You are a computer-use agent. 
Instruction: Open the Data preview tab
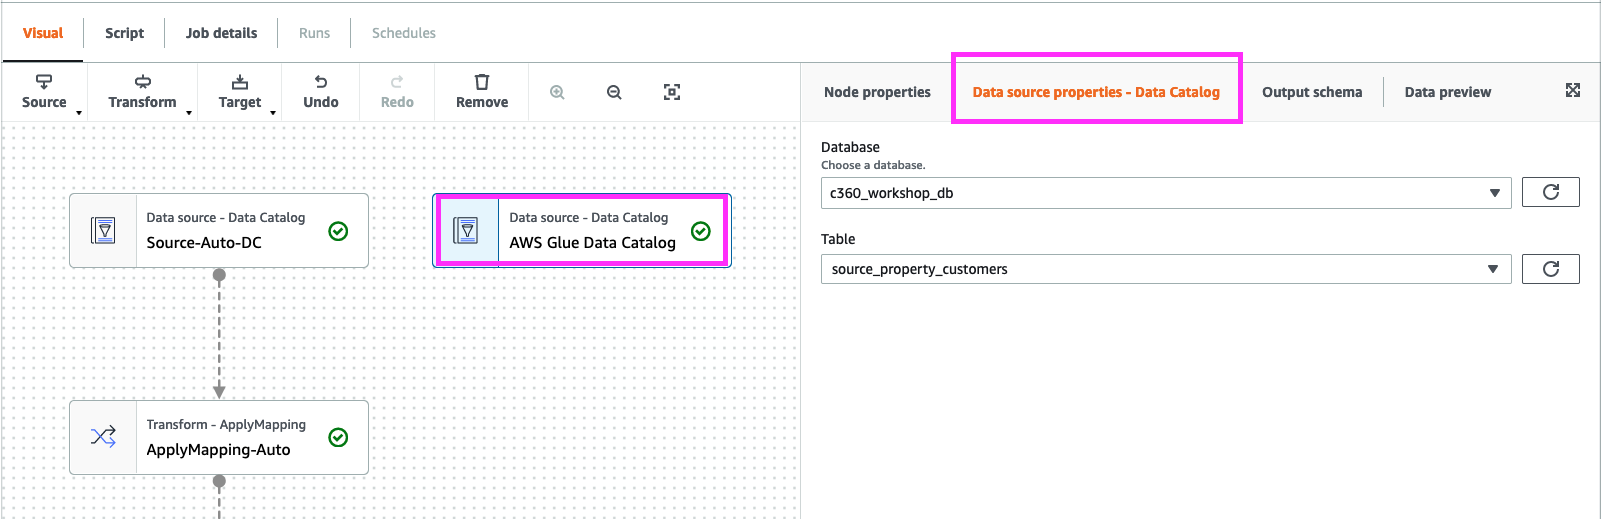tap(1447, 92)
